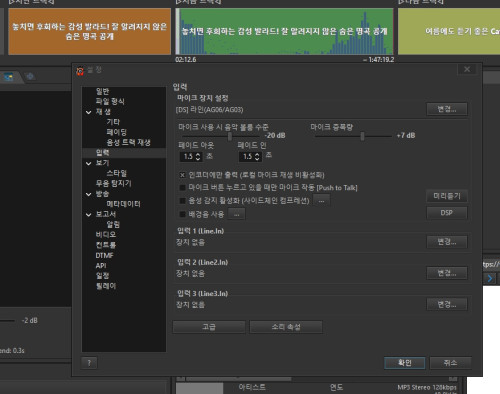Collapse the 보고서 tree section
Screen dimensions: 500x394
(x=89, y=215)
